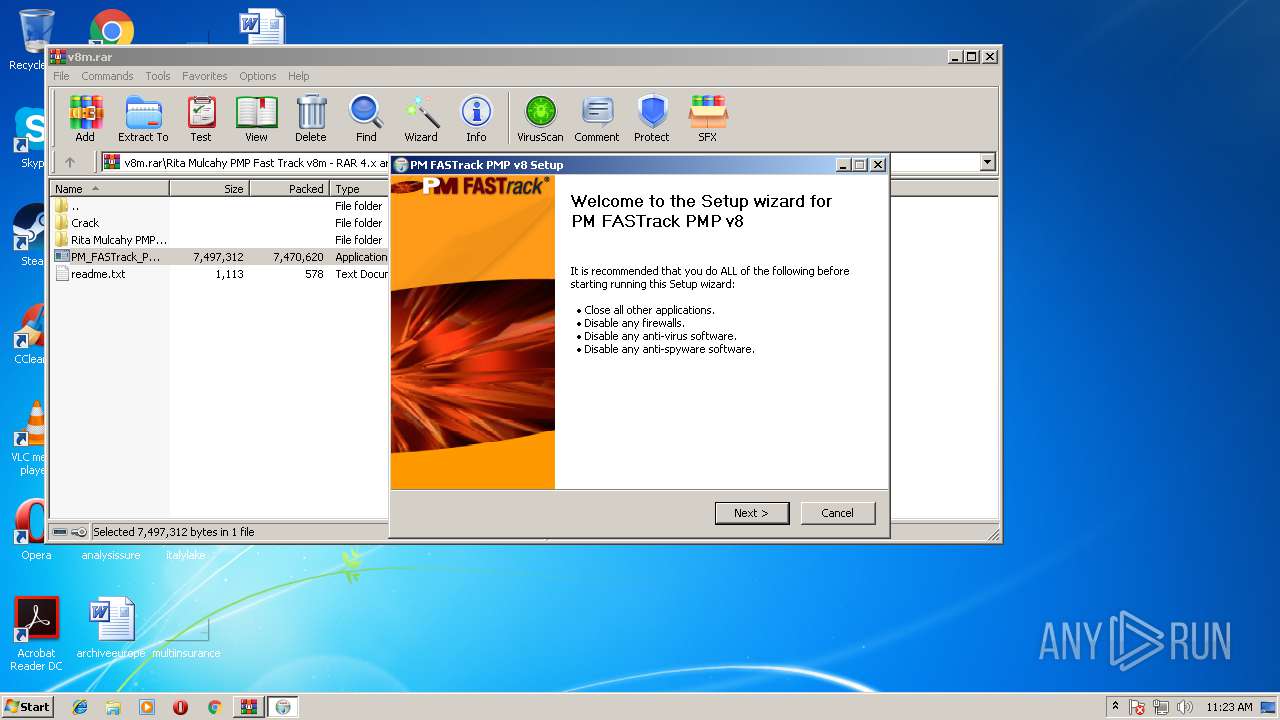The height and width of the screenshot is (720, 1280).
Task: Open the Help menu
Action: click(x=298, y=76)
